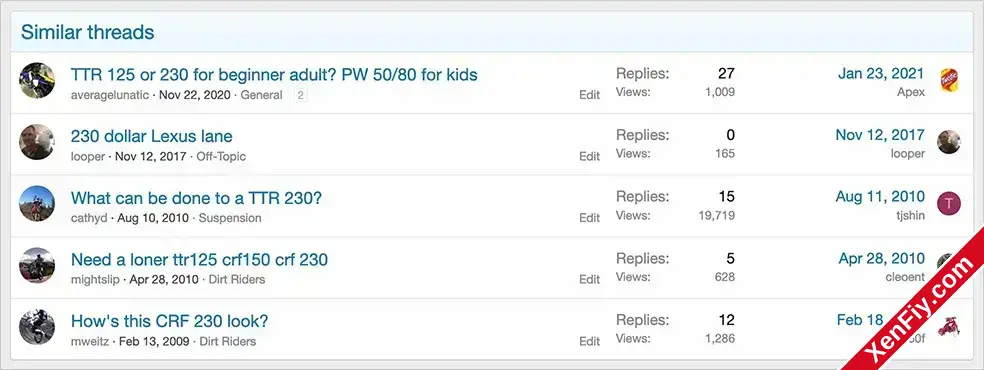
Task: Open thread How's this CRF 230 look?
Action: click(169, 321)
